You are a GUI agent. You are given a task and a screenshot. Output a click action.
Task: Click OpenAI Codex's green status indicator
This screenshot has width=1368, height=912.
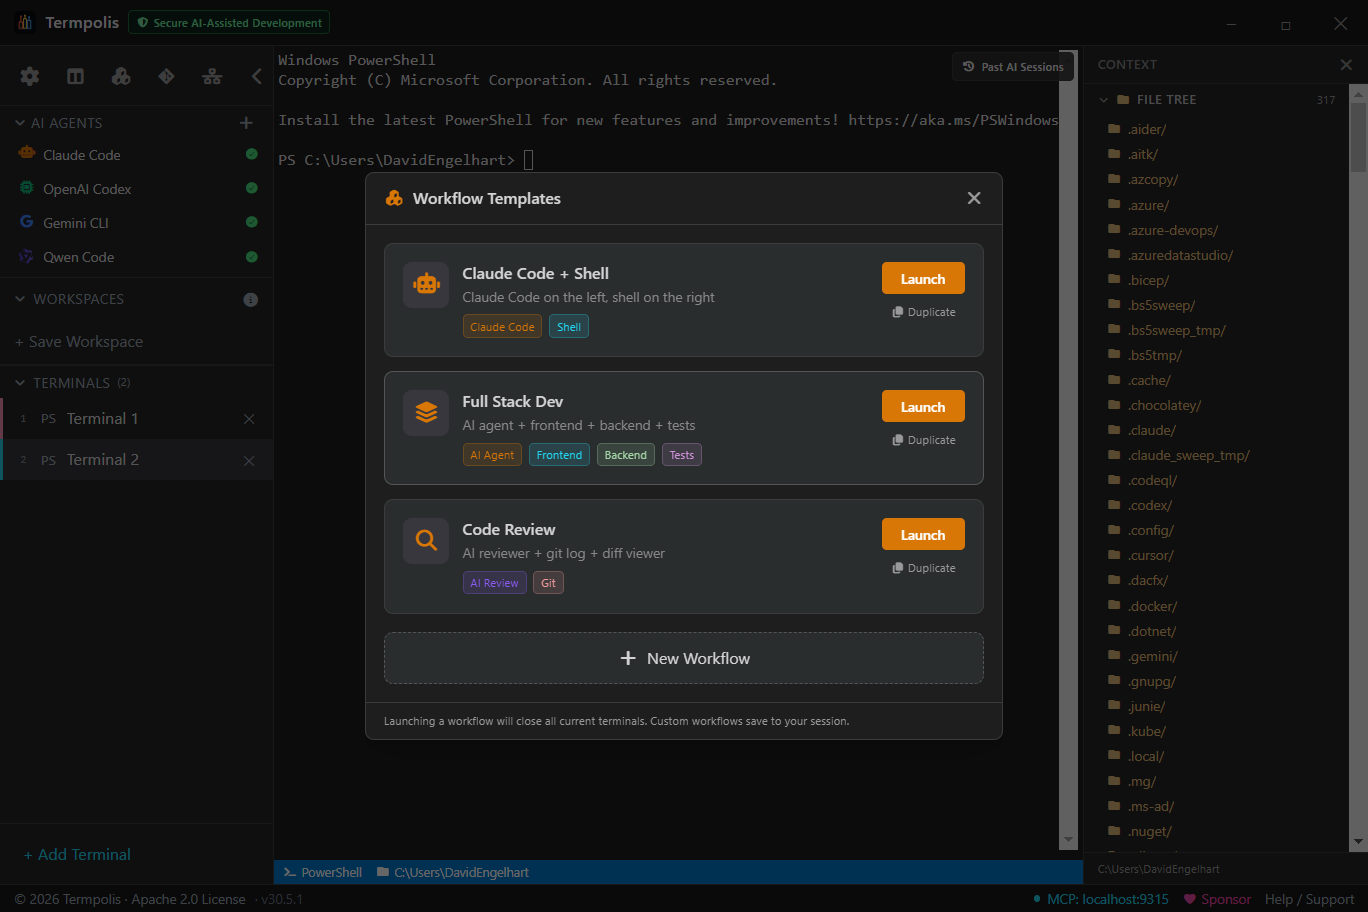[x=252, y=188]
